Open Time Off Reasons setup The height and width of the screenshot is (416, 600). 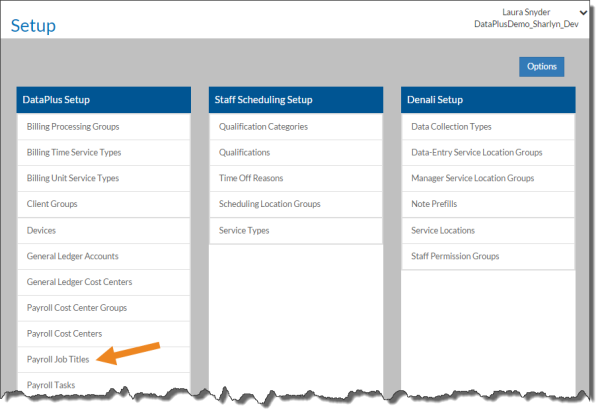pos(251,178)
